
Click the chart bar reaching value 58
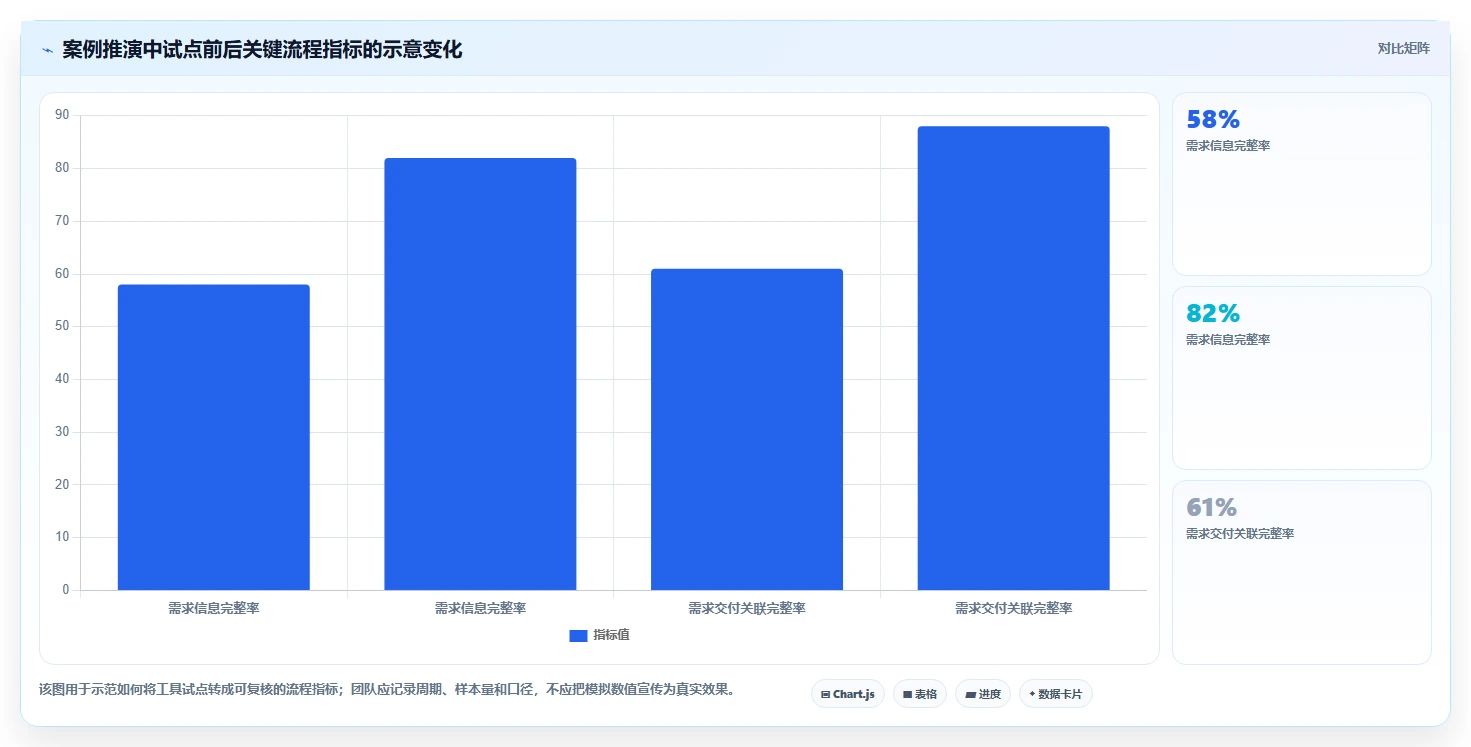(214, 437)
